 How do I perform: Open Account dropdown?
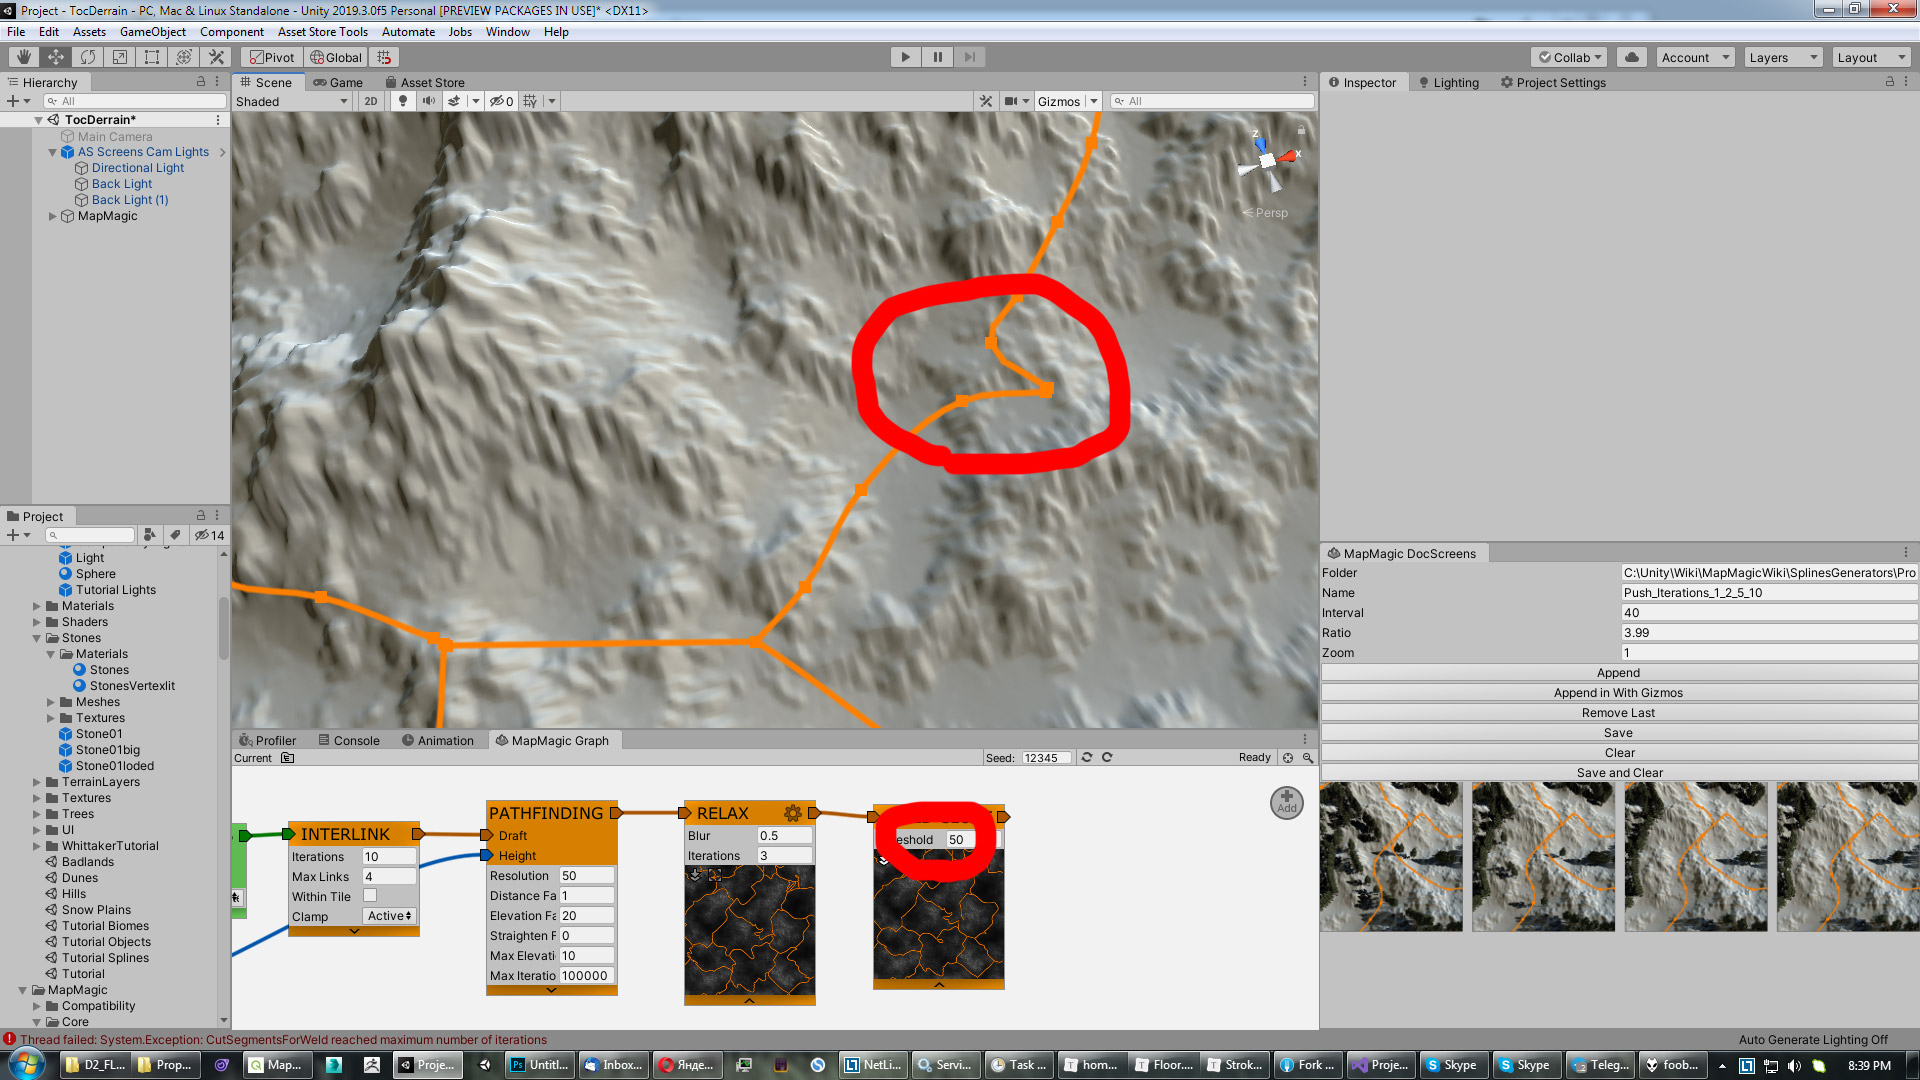coord(1695,57)
